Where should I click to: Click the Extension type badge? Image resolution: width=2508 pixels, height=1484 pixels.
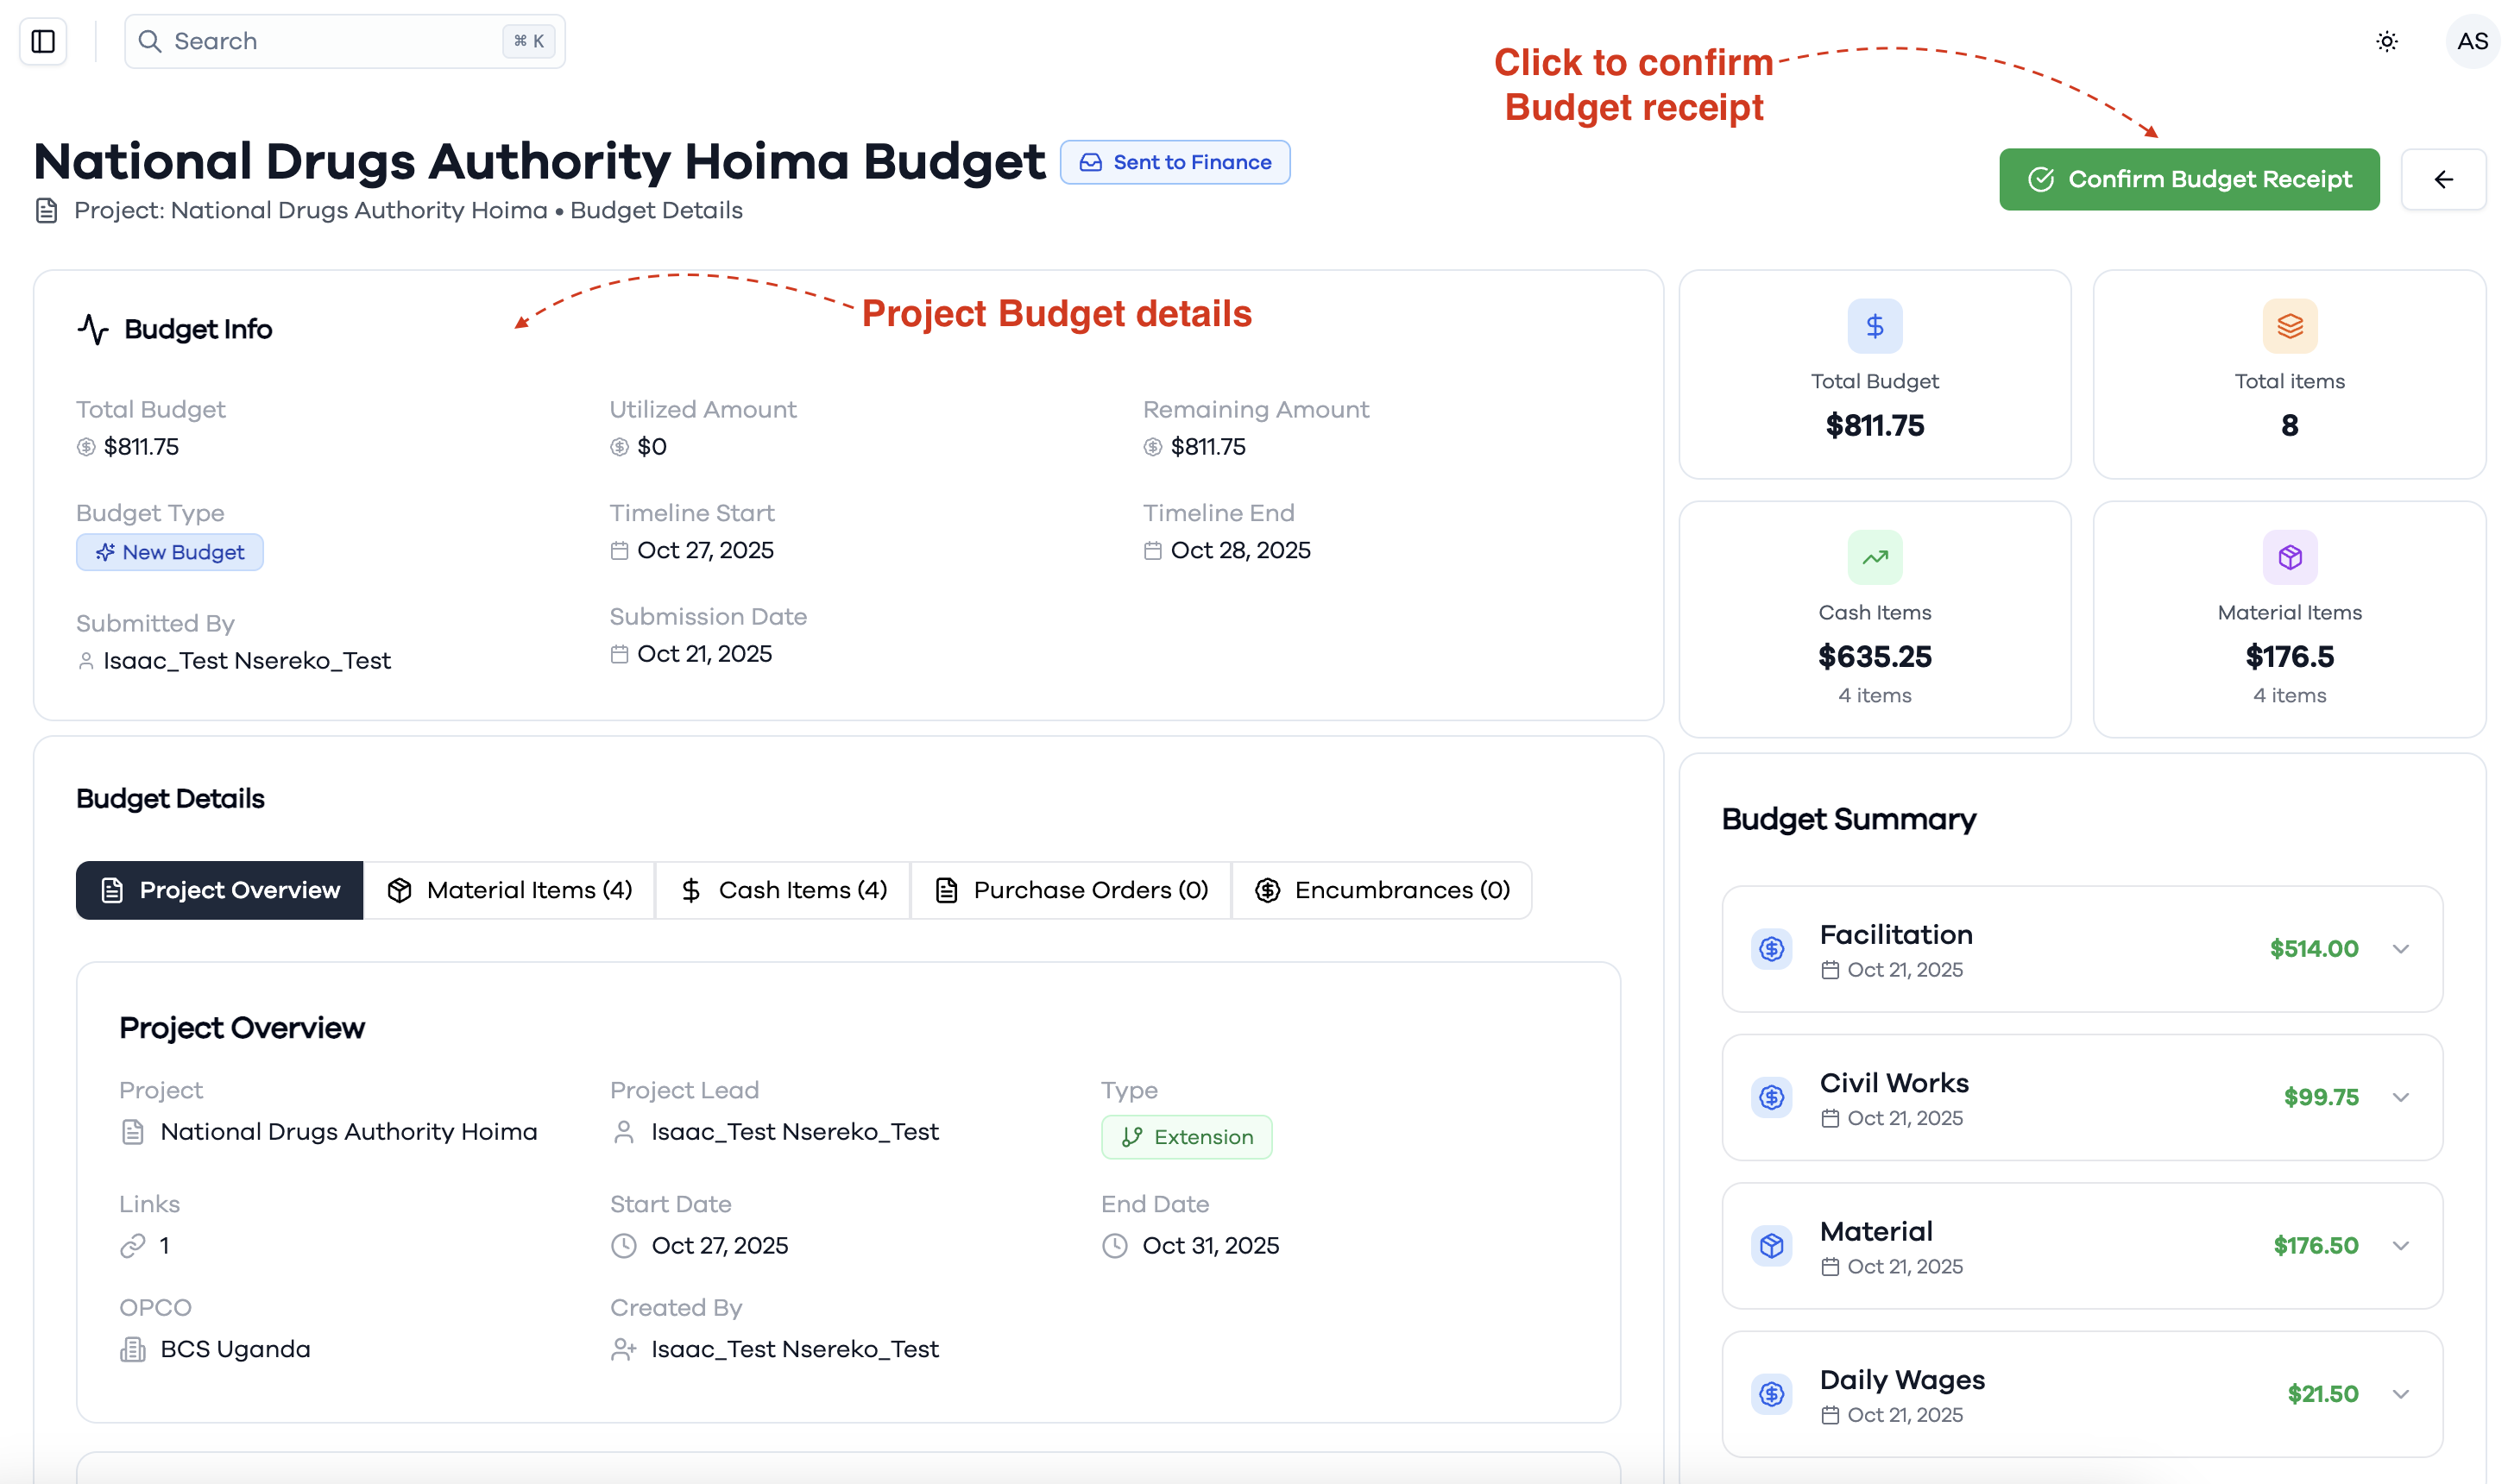(1186, 1137)
